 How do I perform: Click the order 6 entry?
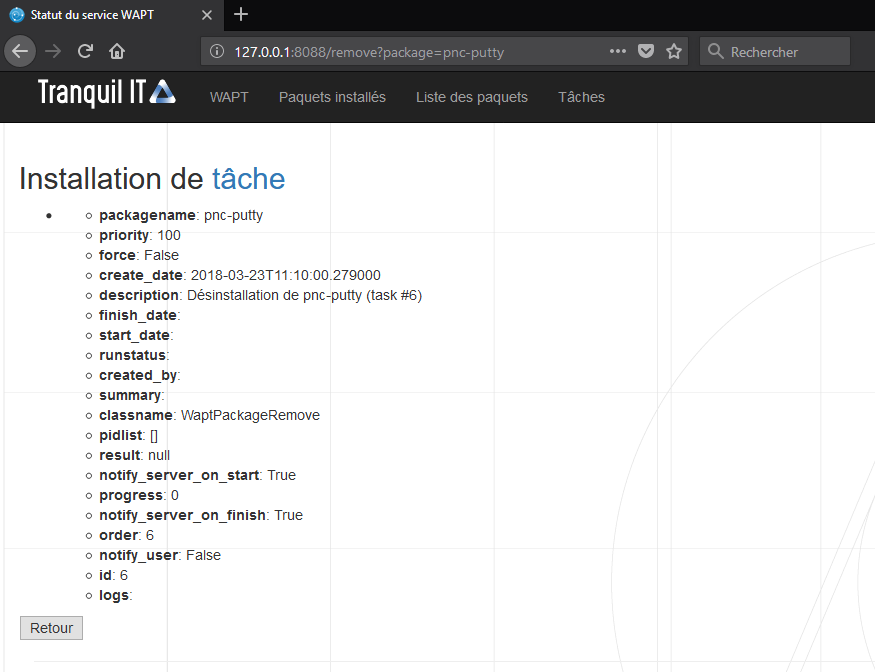point(126,535)
